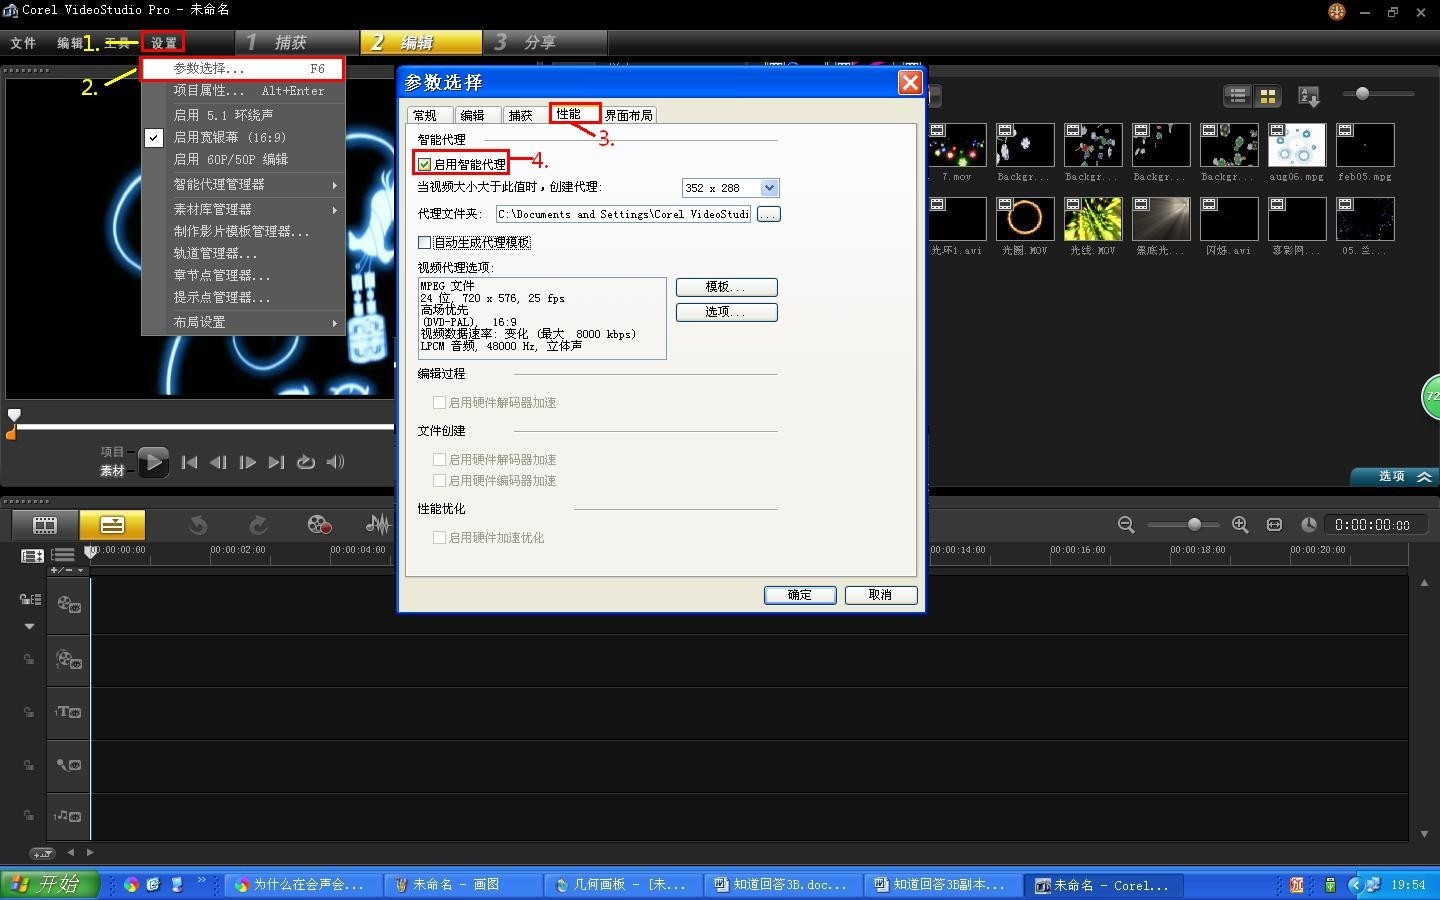Sort library clips A-Z icon
1440x900 pixels.
click(1309, 96)
